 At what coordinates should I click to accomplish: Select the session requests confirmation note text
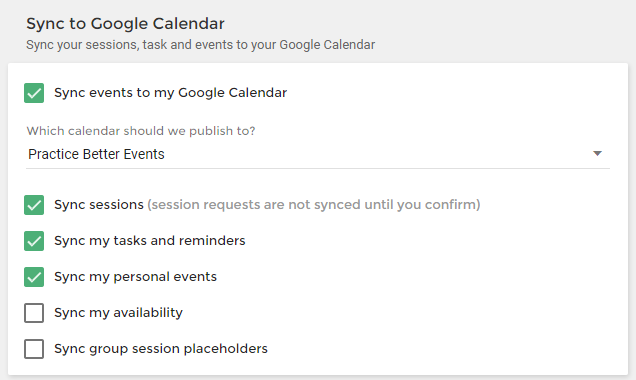coord(314,204)
